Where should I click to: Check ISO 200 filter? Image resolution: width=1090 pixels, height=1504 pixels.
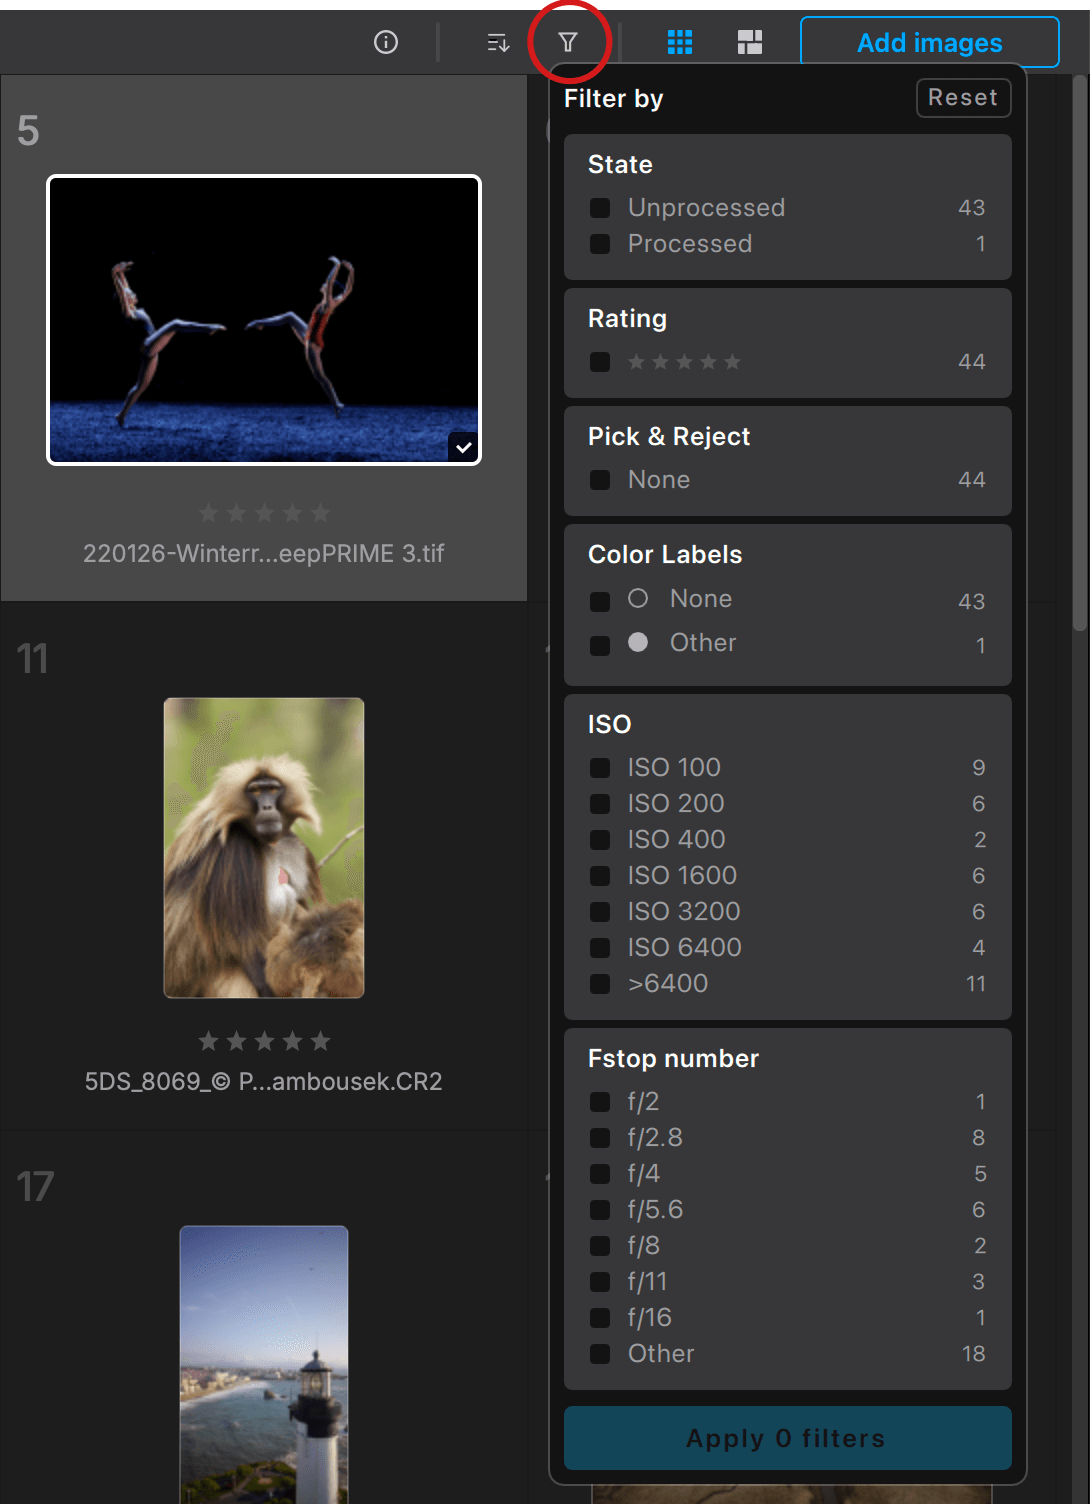(x=600, y=804)
